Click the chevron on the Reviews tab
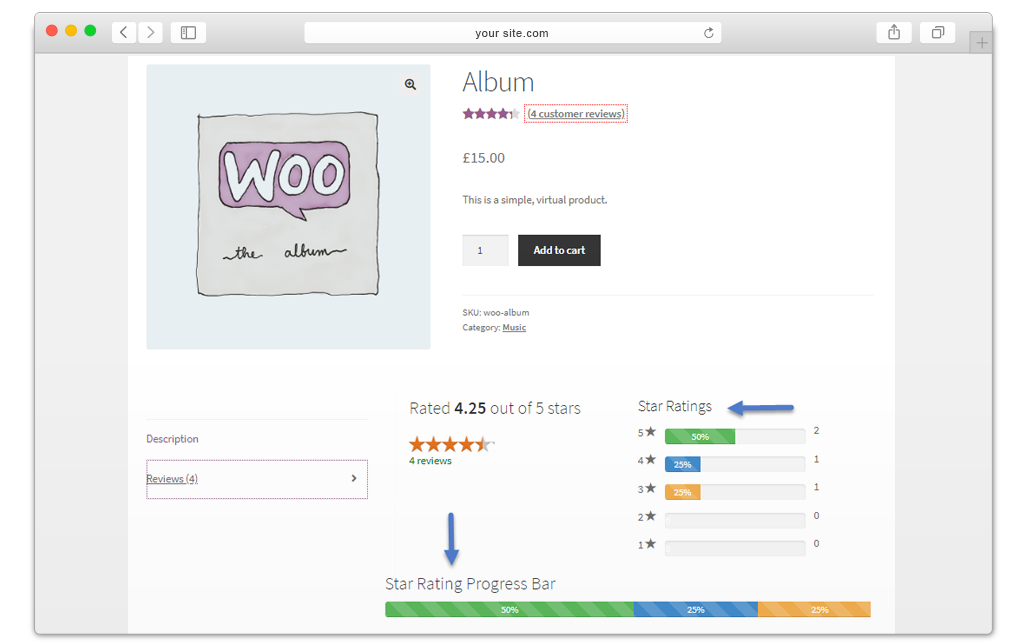This screenshot has height=643, width=1024. [354, 478]
